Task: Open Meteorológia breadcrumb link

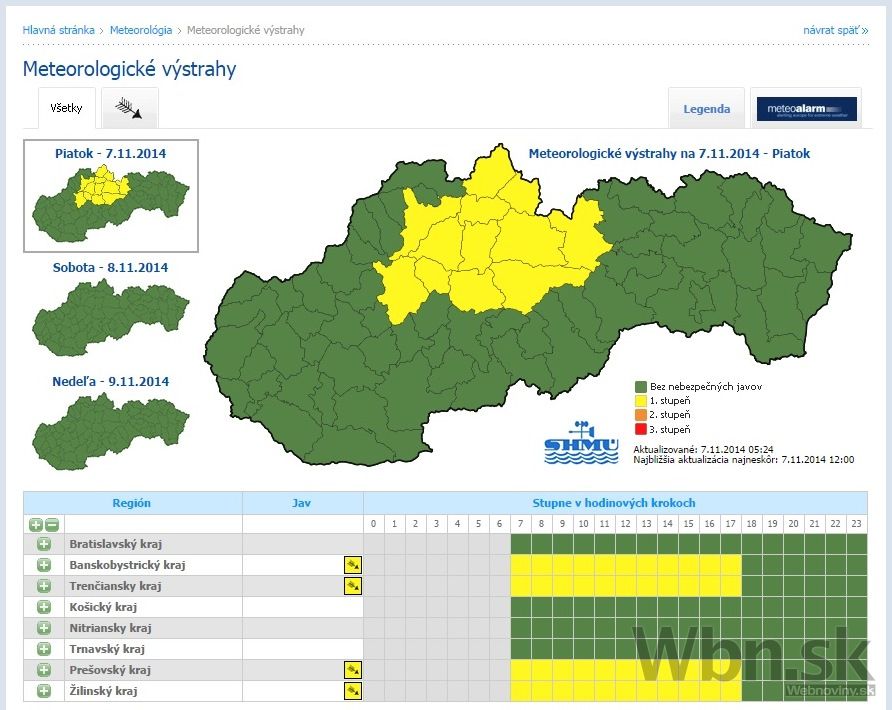Action: [141, 30]
